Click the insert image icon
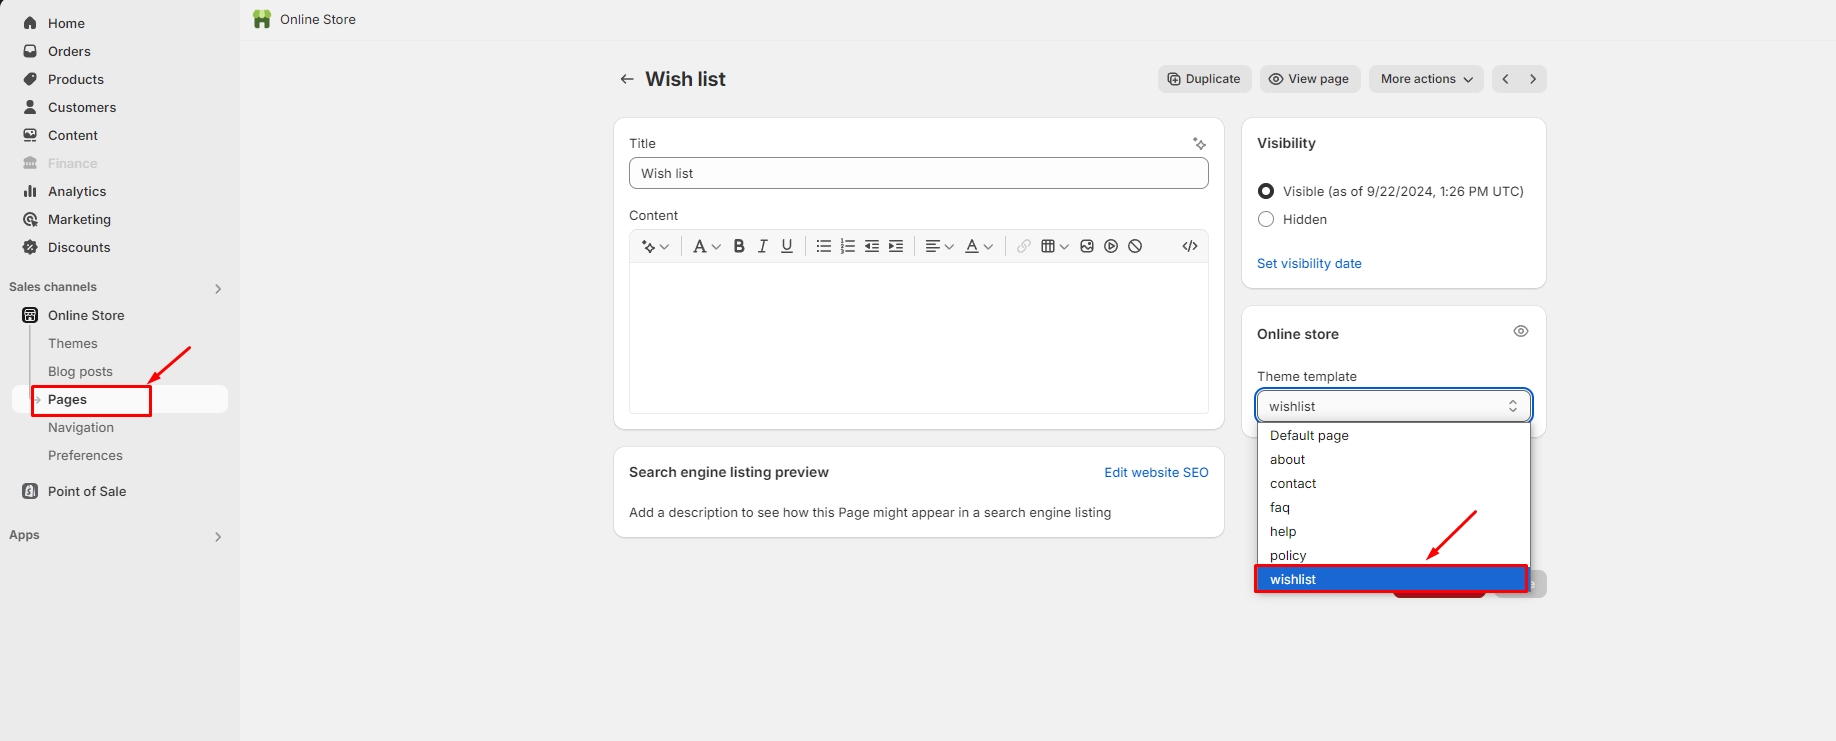Screen dimensions: 1836x741 [1087, 246]
